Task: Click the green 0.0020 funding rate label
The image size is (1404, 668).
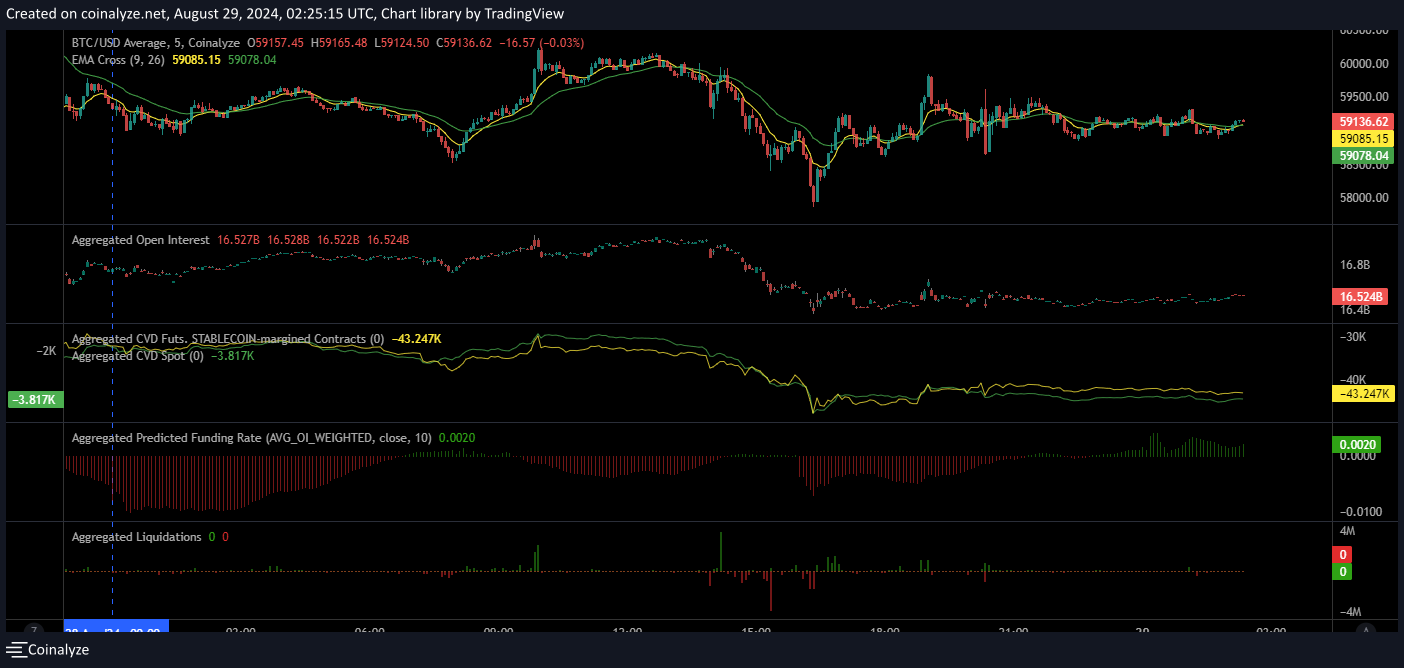Action: pos(1356,445)
